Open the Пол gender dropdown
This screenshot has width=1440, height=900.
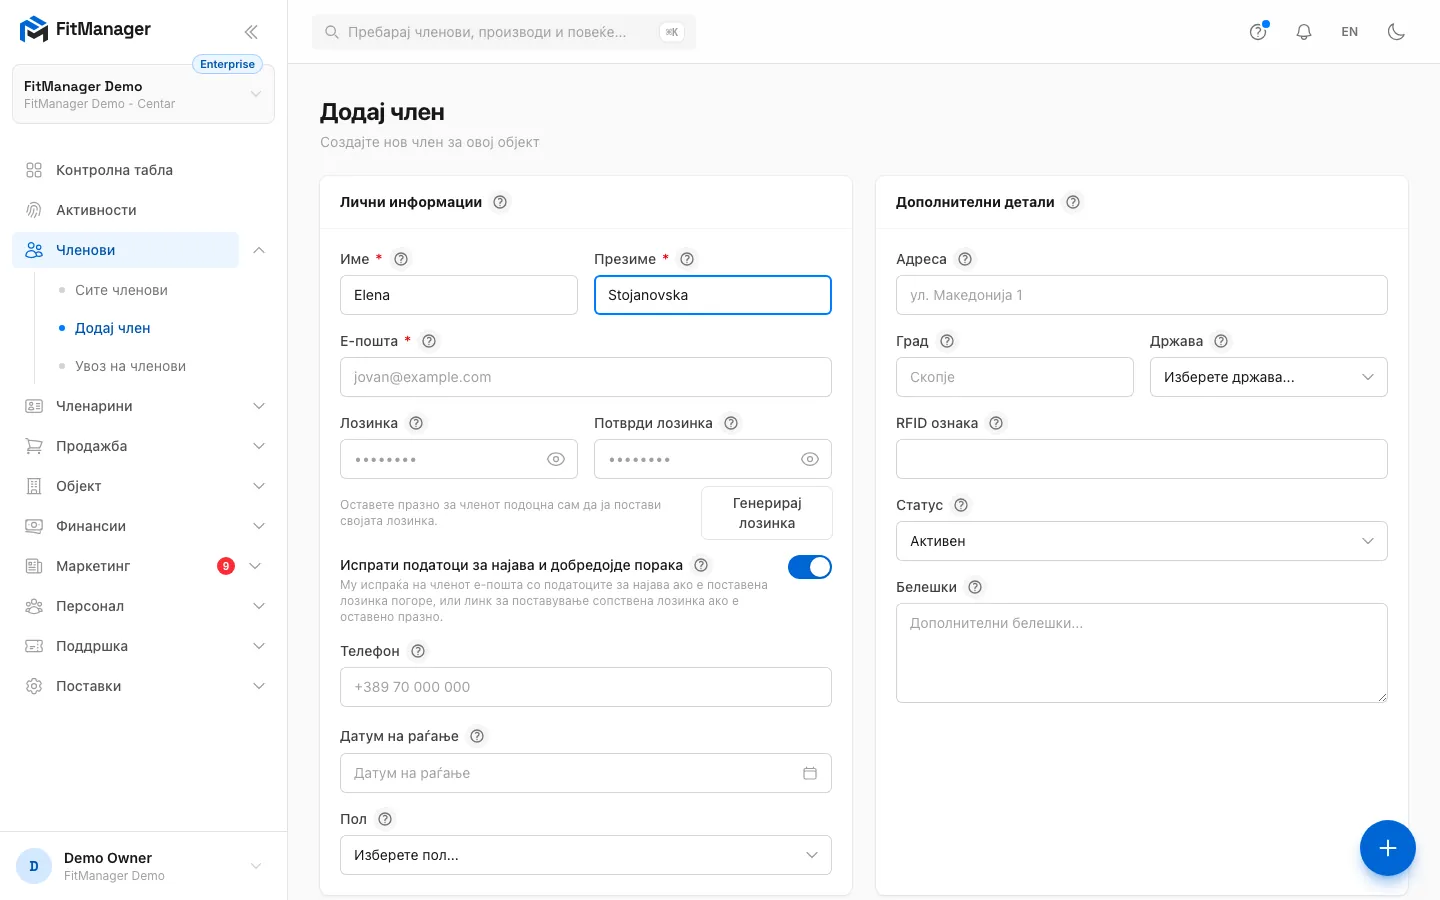(x=586, y=855)
